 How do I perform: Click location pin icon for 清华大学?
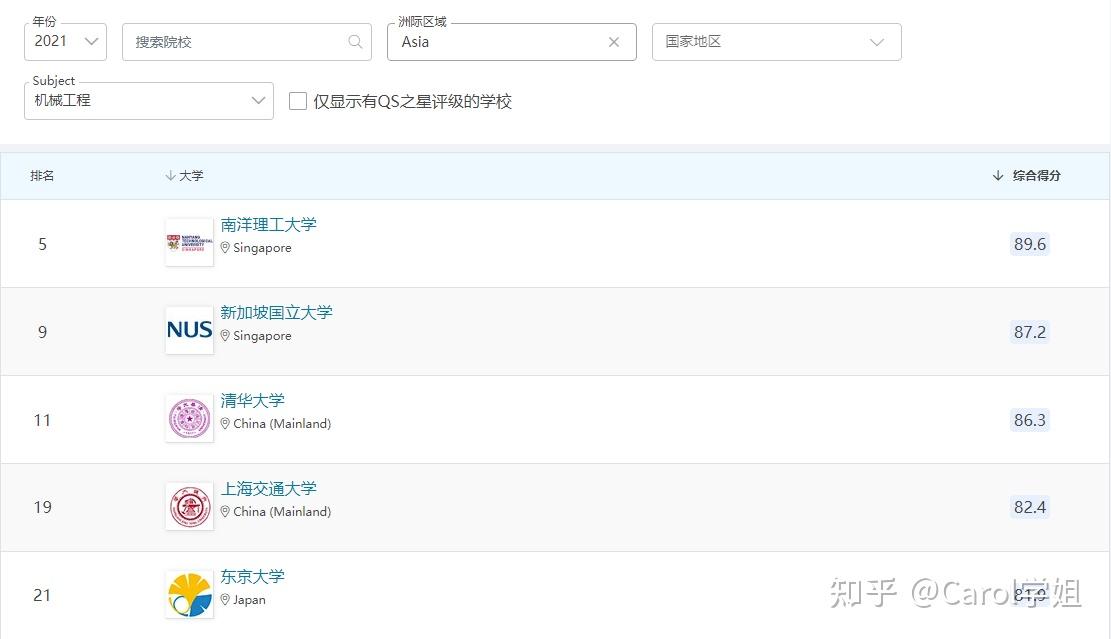tap(225, 423)
